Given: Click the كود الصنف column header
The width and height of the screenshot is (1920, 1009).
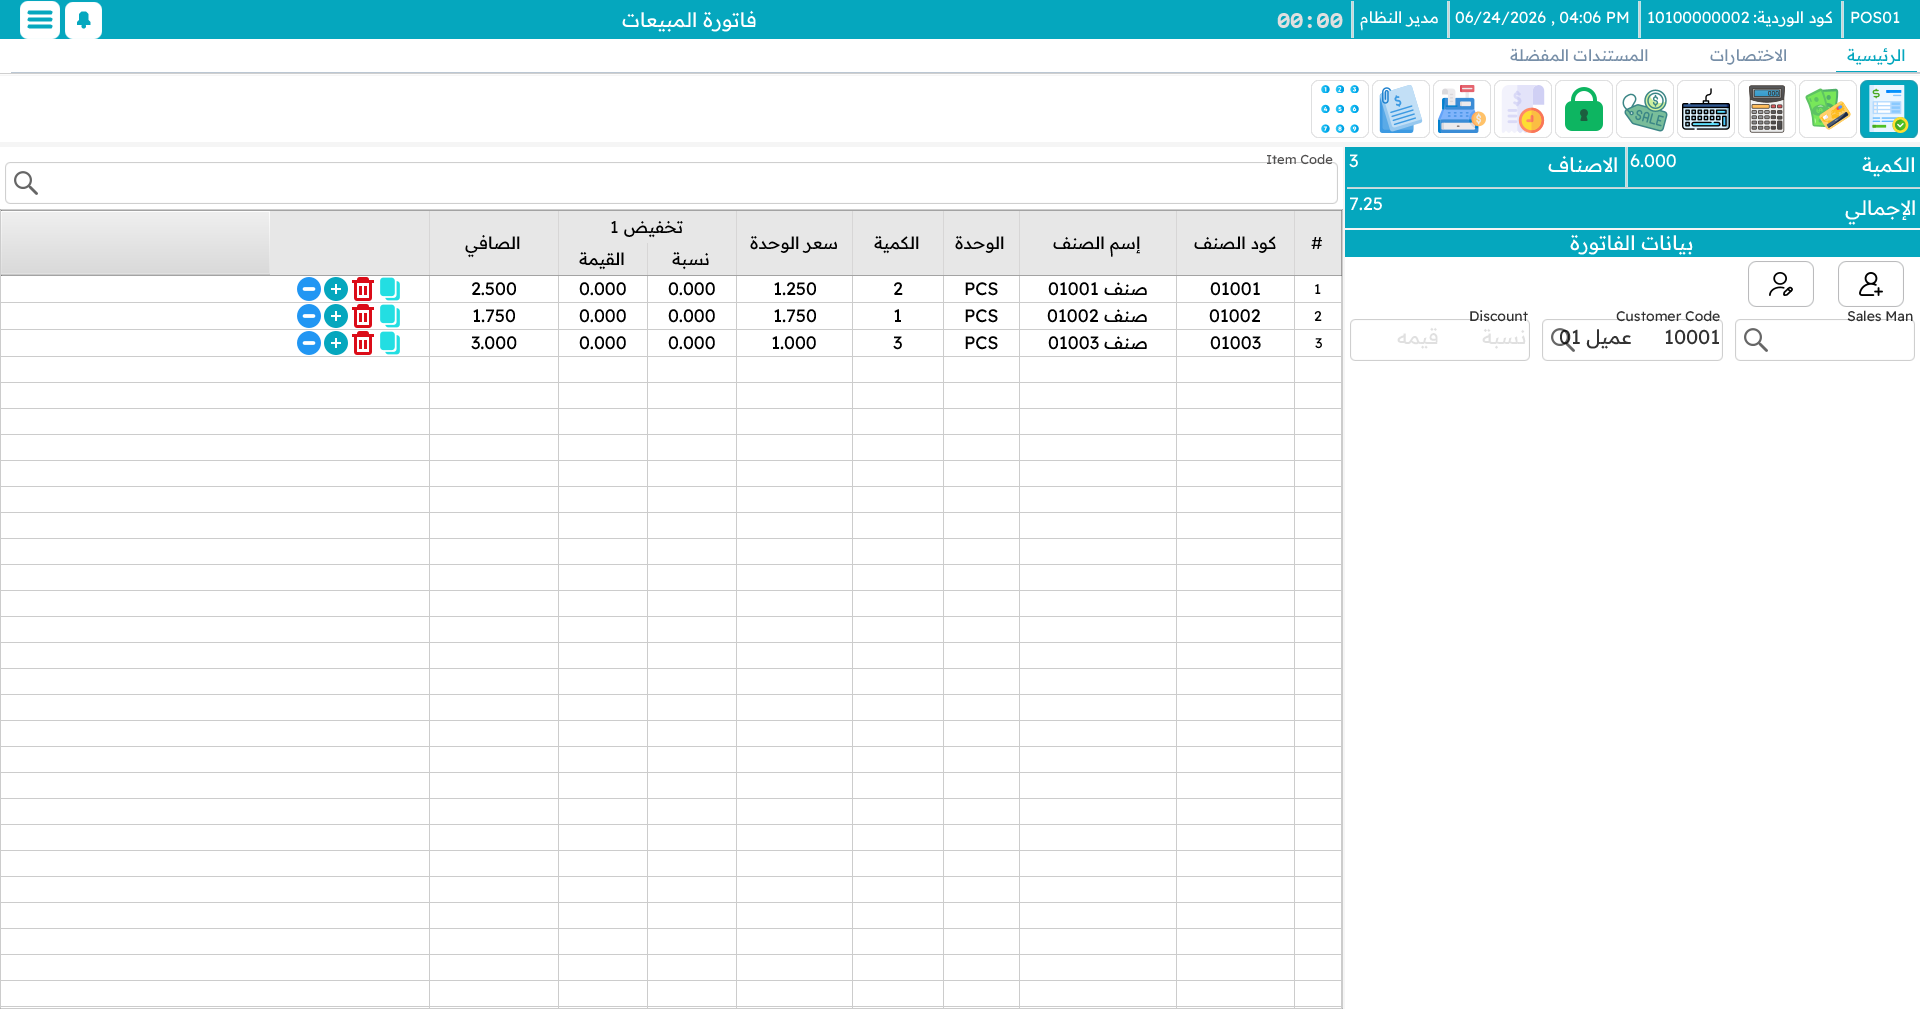Looking at the screenshot, I should pos(1235,243).
